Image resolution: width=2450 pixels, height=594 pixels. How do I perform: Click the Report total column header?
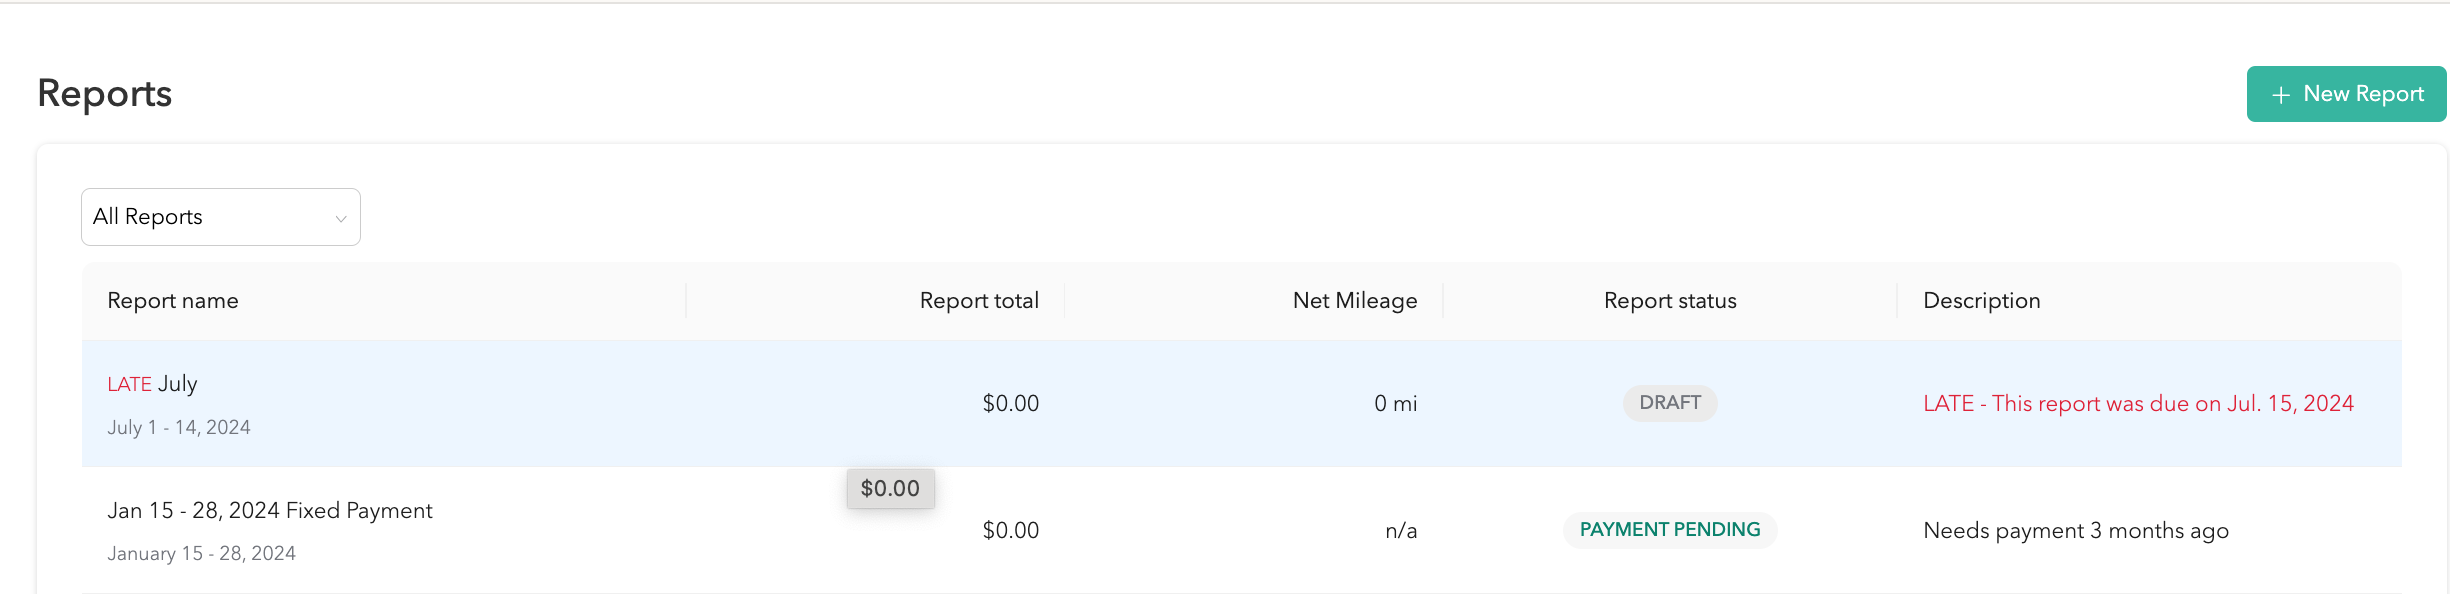pyautogui.click(x=978, y=301)
